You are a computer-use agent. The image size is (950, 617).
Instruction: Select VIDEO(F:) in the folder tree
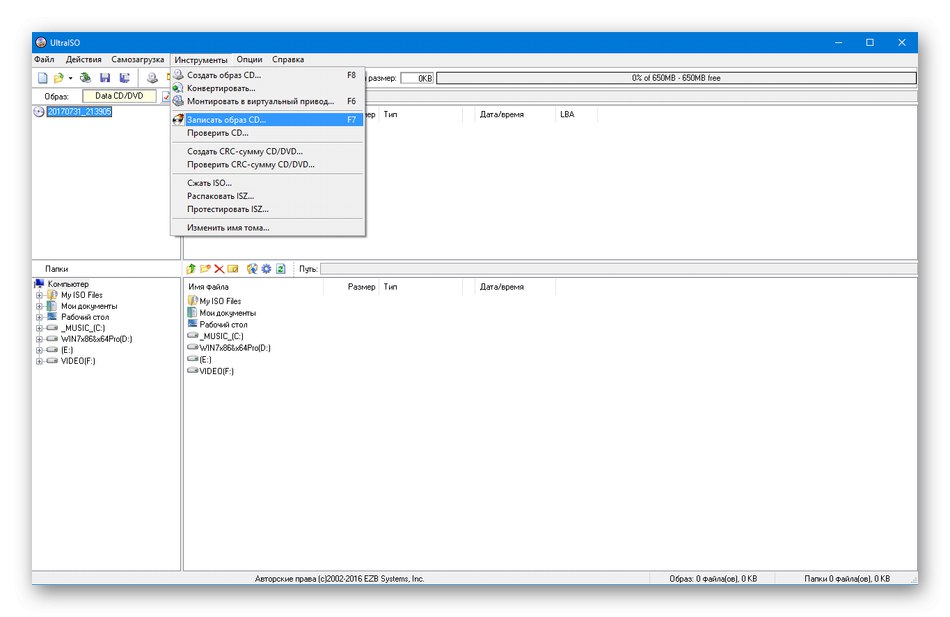[78, 361]
